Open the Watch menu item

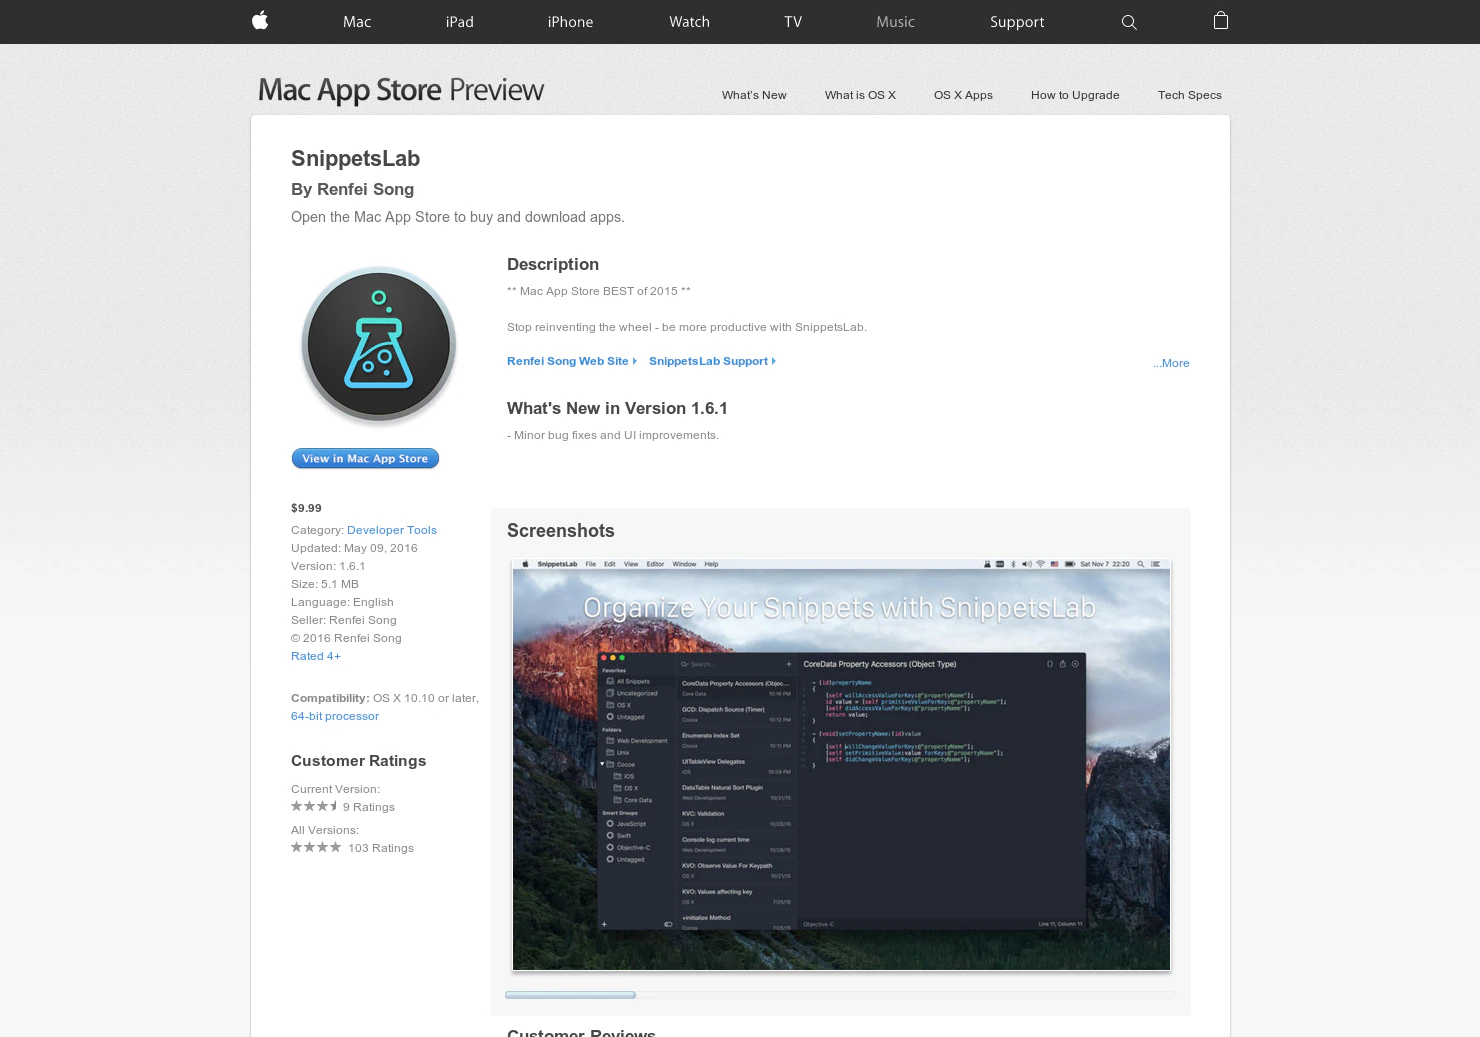689,22
